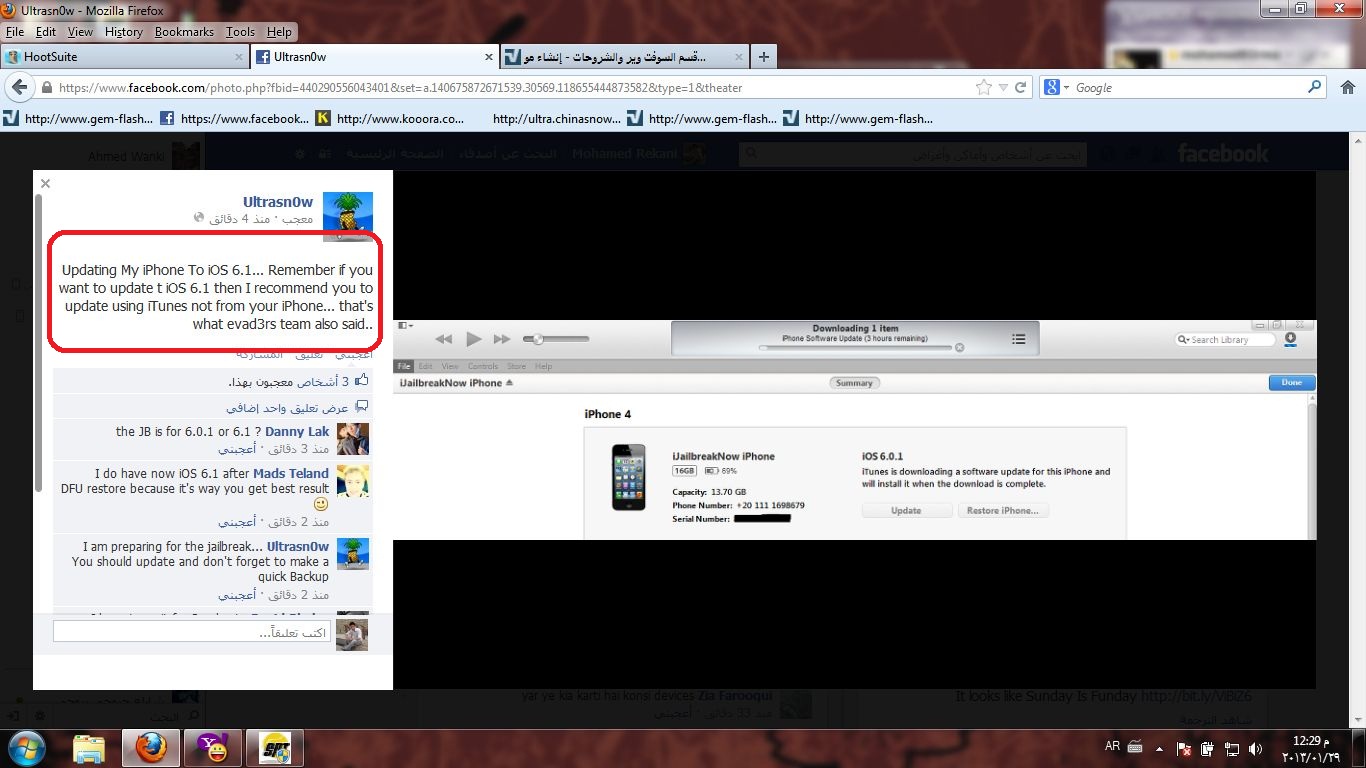Click the Firefox logo in the title bar
Screen dimensions: 1366x768
(10, 10)
